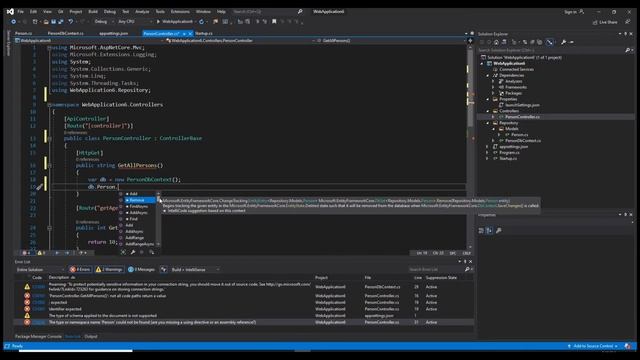Screen dimensions: 640x360
Task: Collapse the namespace block in editor
Action: coord(49,105)
